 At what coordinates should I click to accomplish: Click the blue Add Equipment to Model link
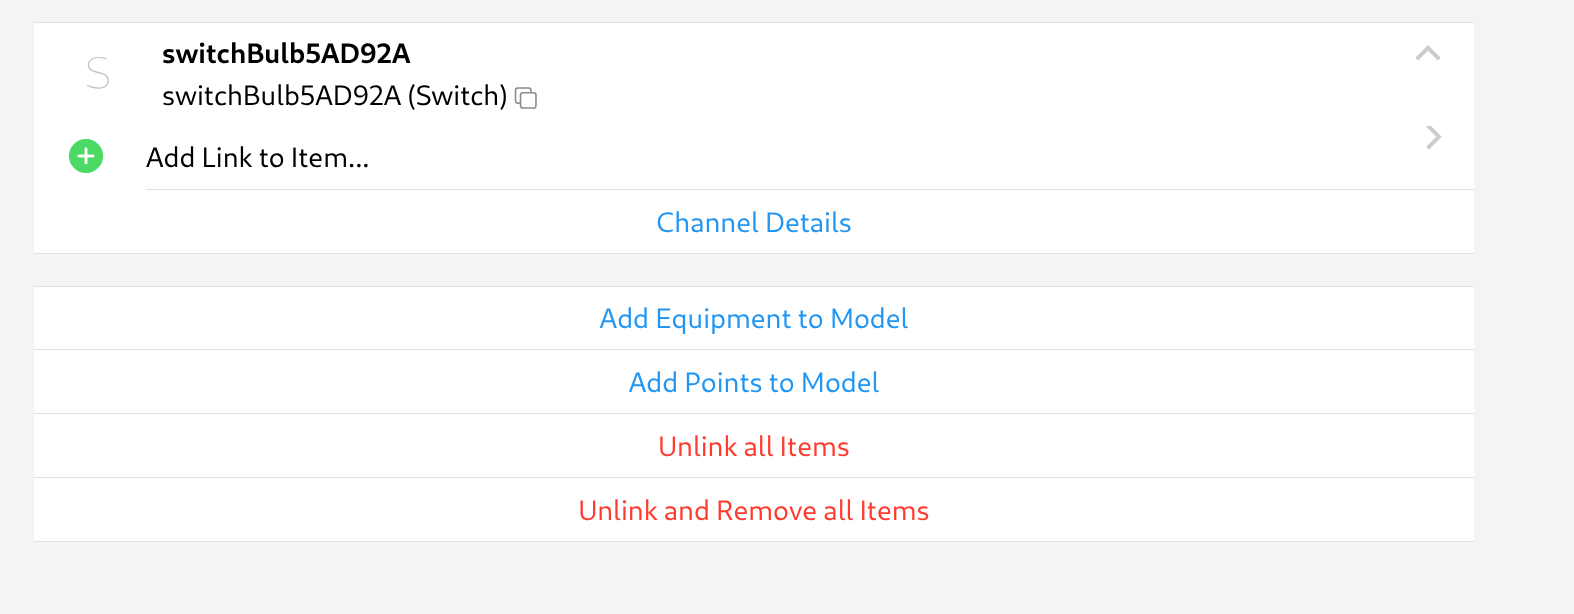click(x=753, y=319)
